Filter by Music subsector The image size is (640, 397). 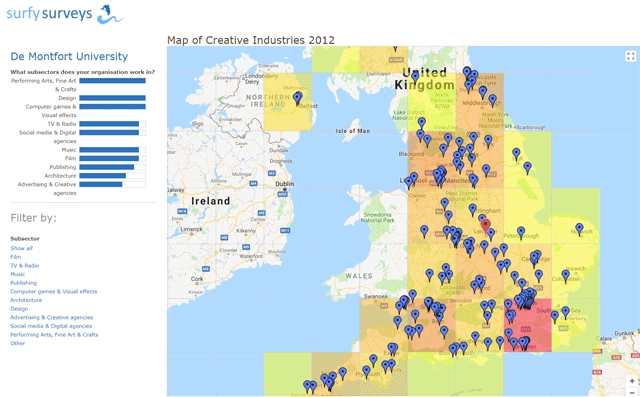coord(18,274)
